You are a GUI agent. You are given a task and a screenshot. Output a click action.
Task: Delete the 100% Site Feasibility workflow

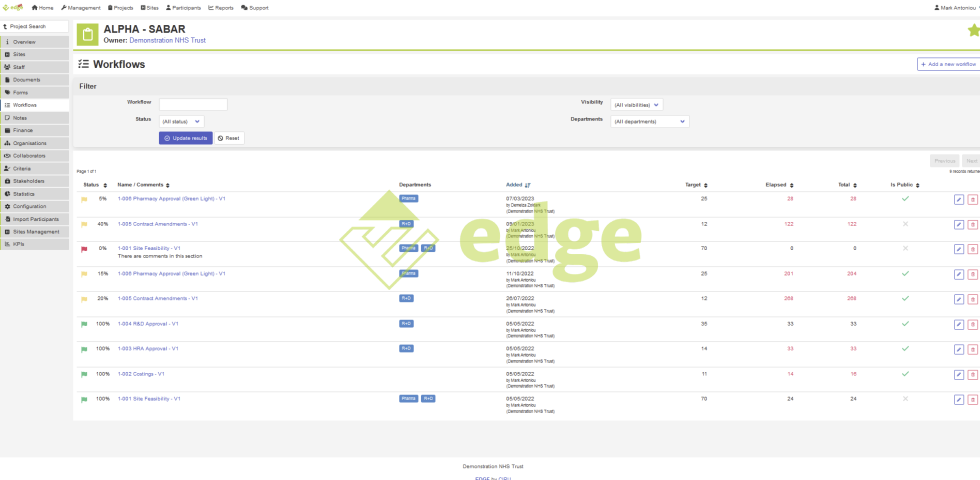pos(972,399)
